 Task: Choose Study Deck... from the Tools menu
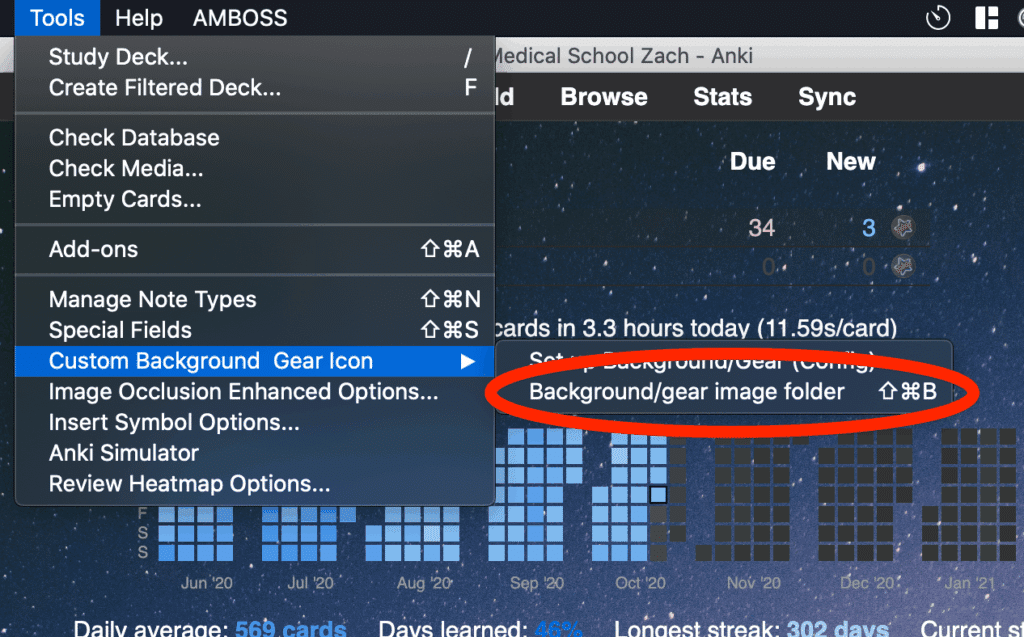(255, 57)
